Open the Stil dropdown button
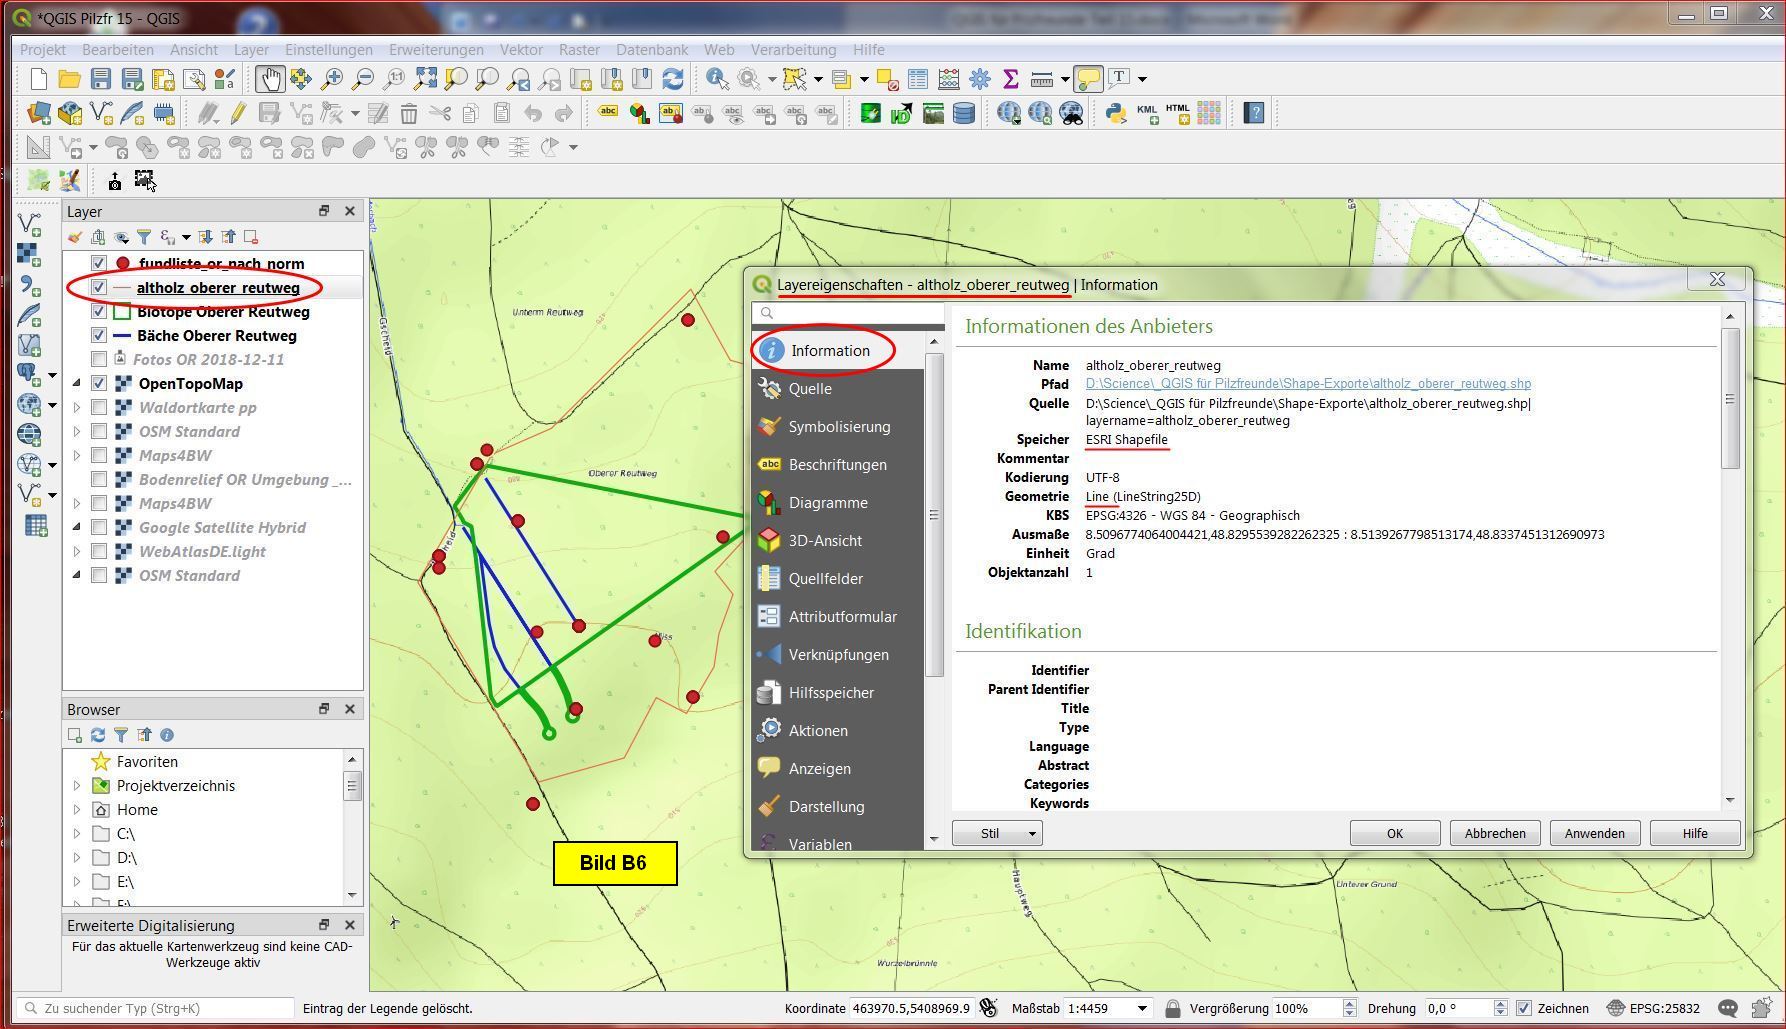 [997, 833]
